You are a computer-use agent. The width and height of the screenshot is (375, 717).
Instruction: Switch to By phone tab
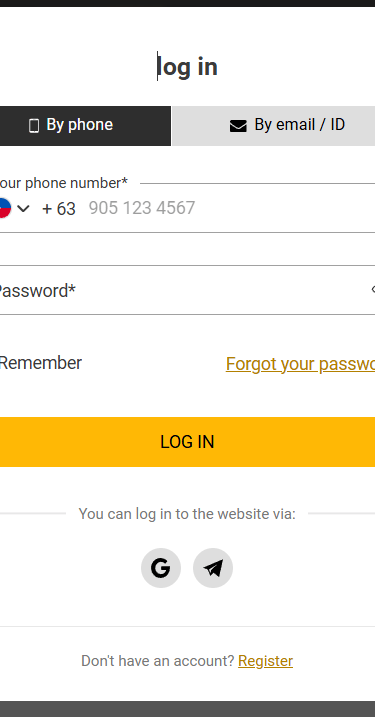(85, 126)
